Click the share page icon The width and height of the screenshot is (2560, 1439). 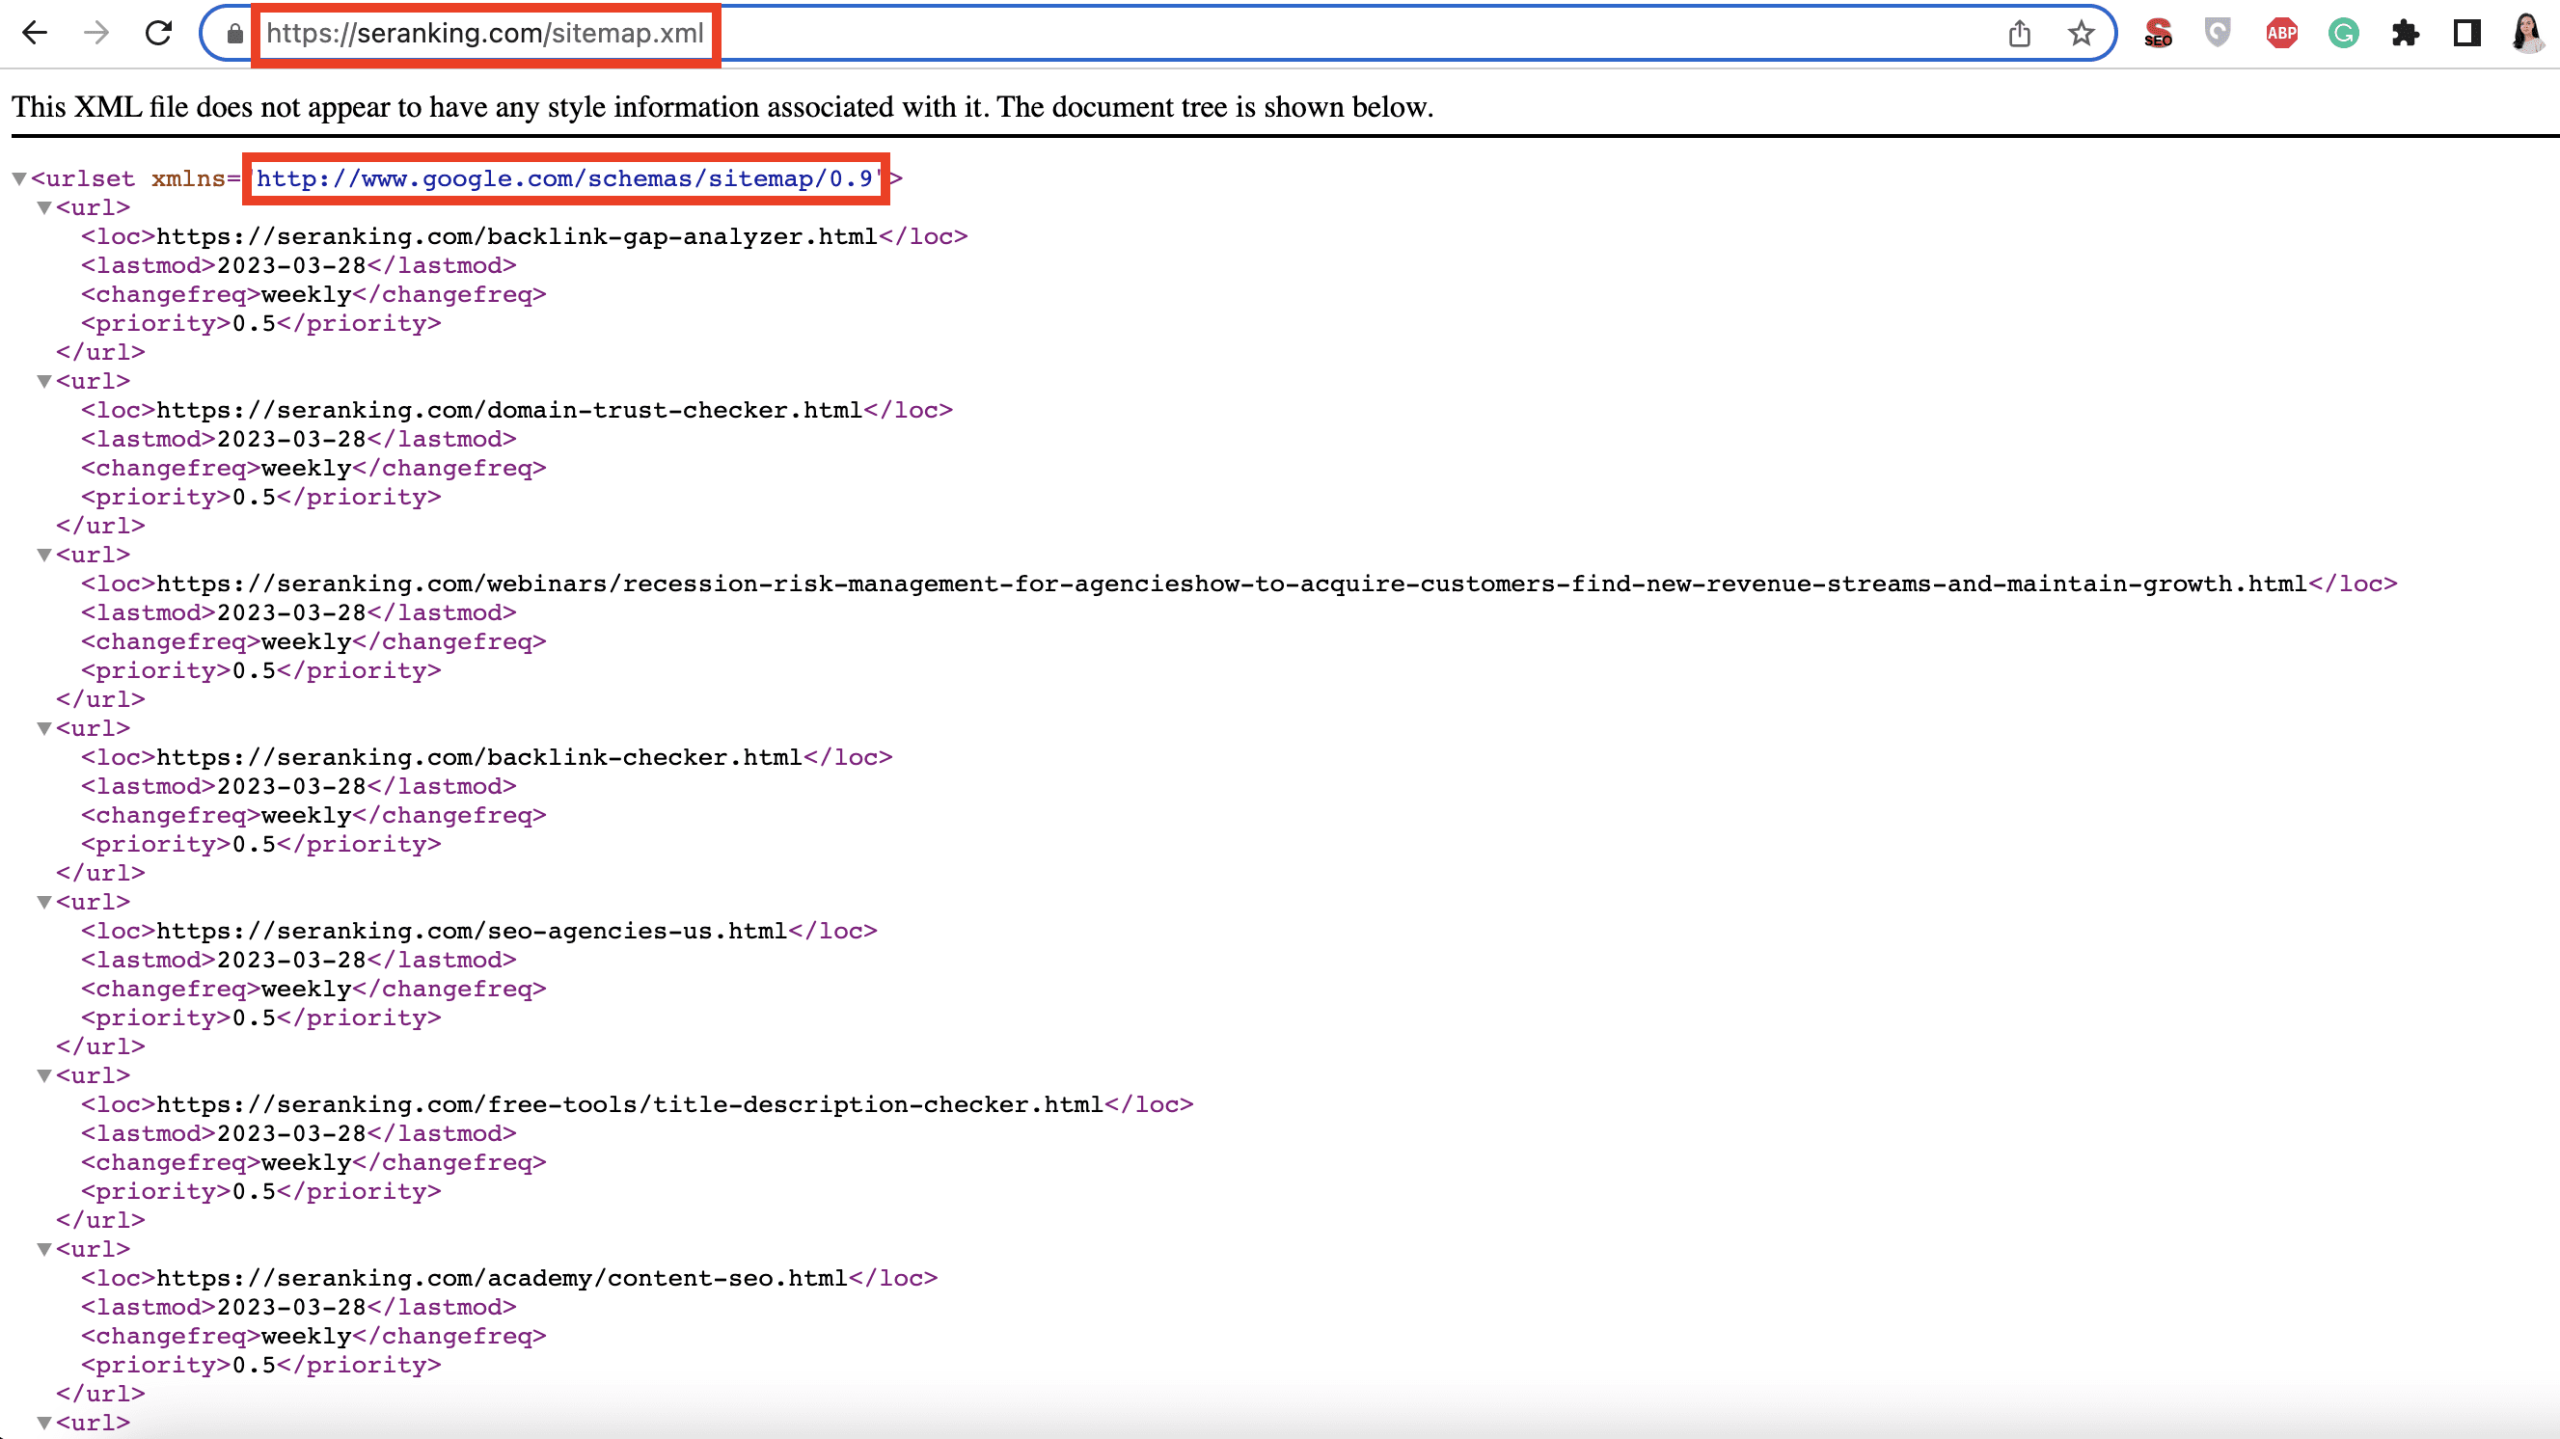tap(2019, 34)
